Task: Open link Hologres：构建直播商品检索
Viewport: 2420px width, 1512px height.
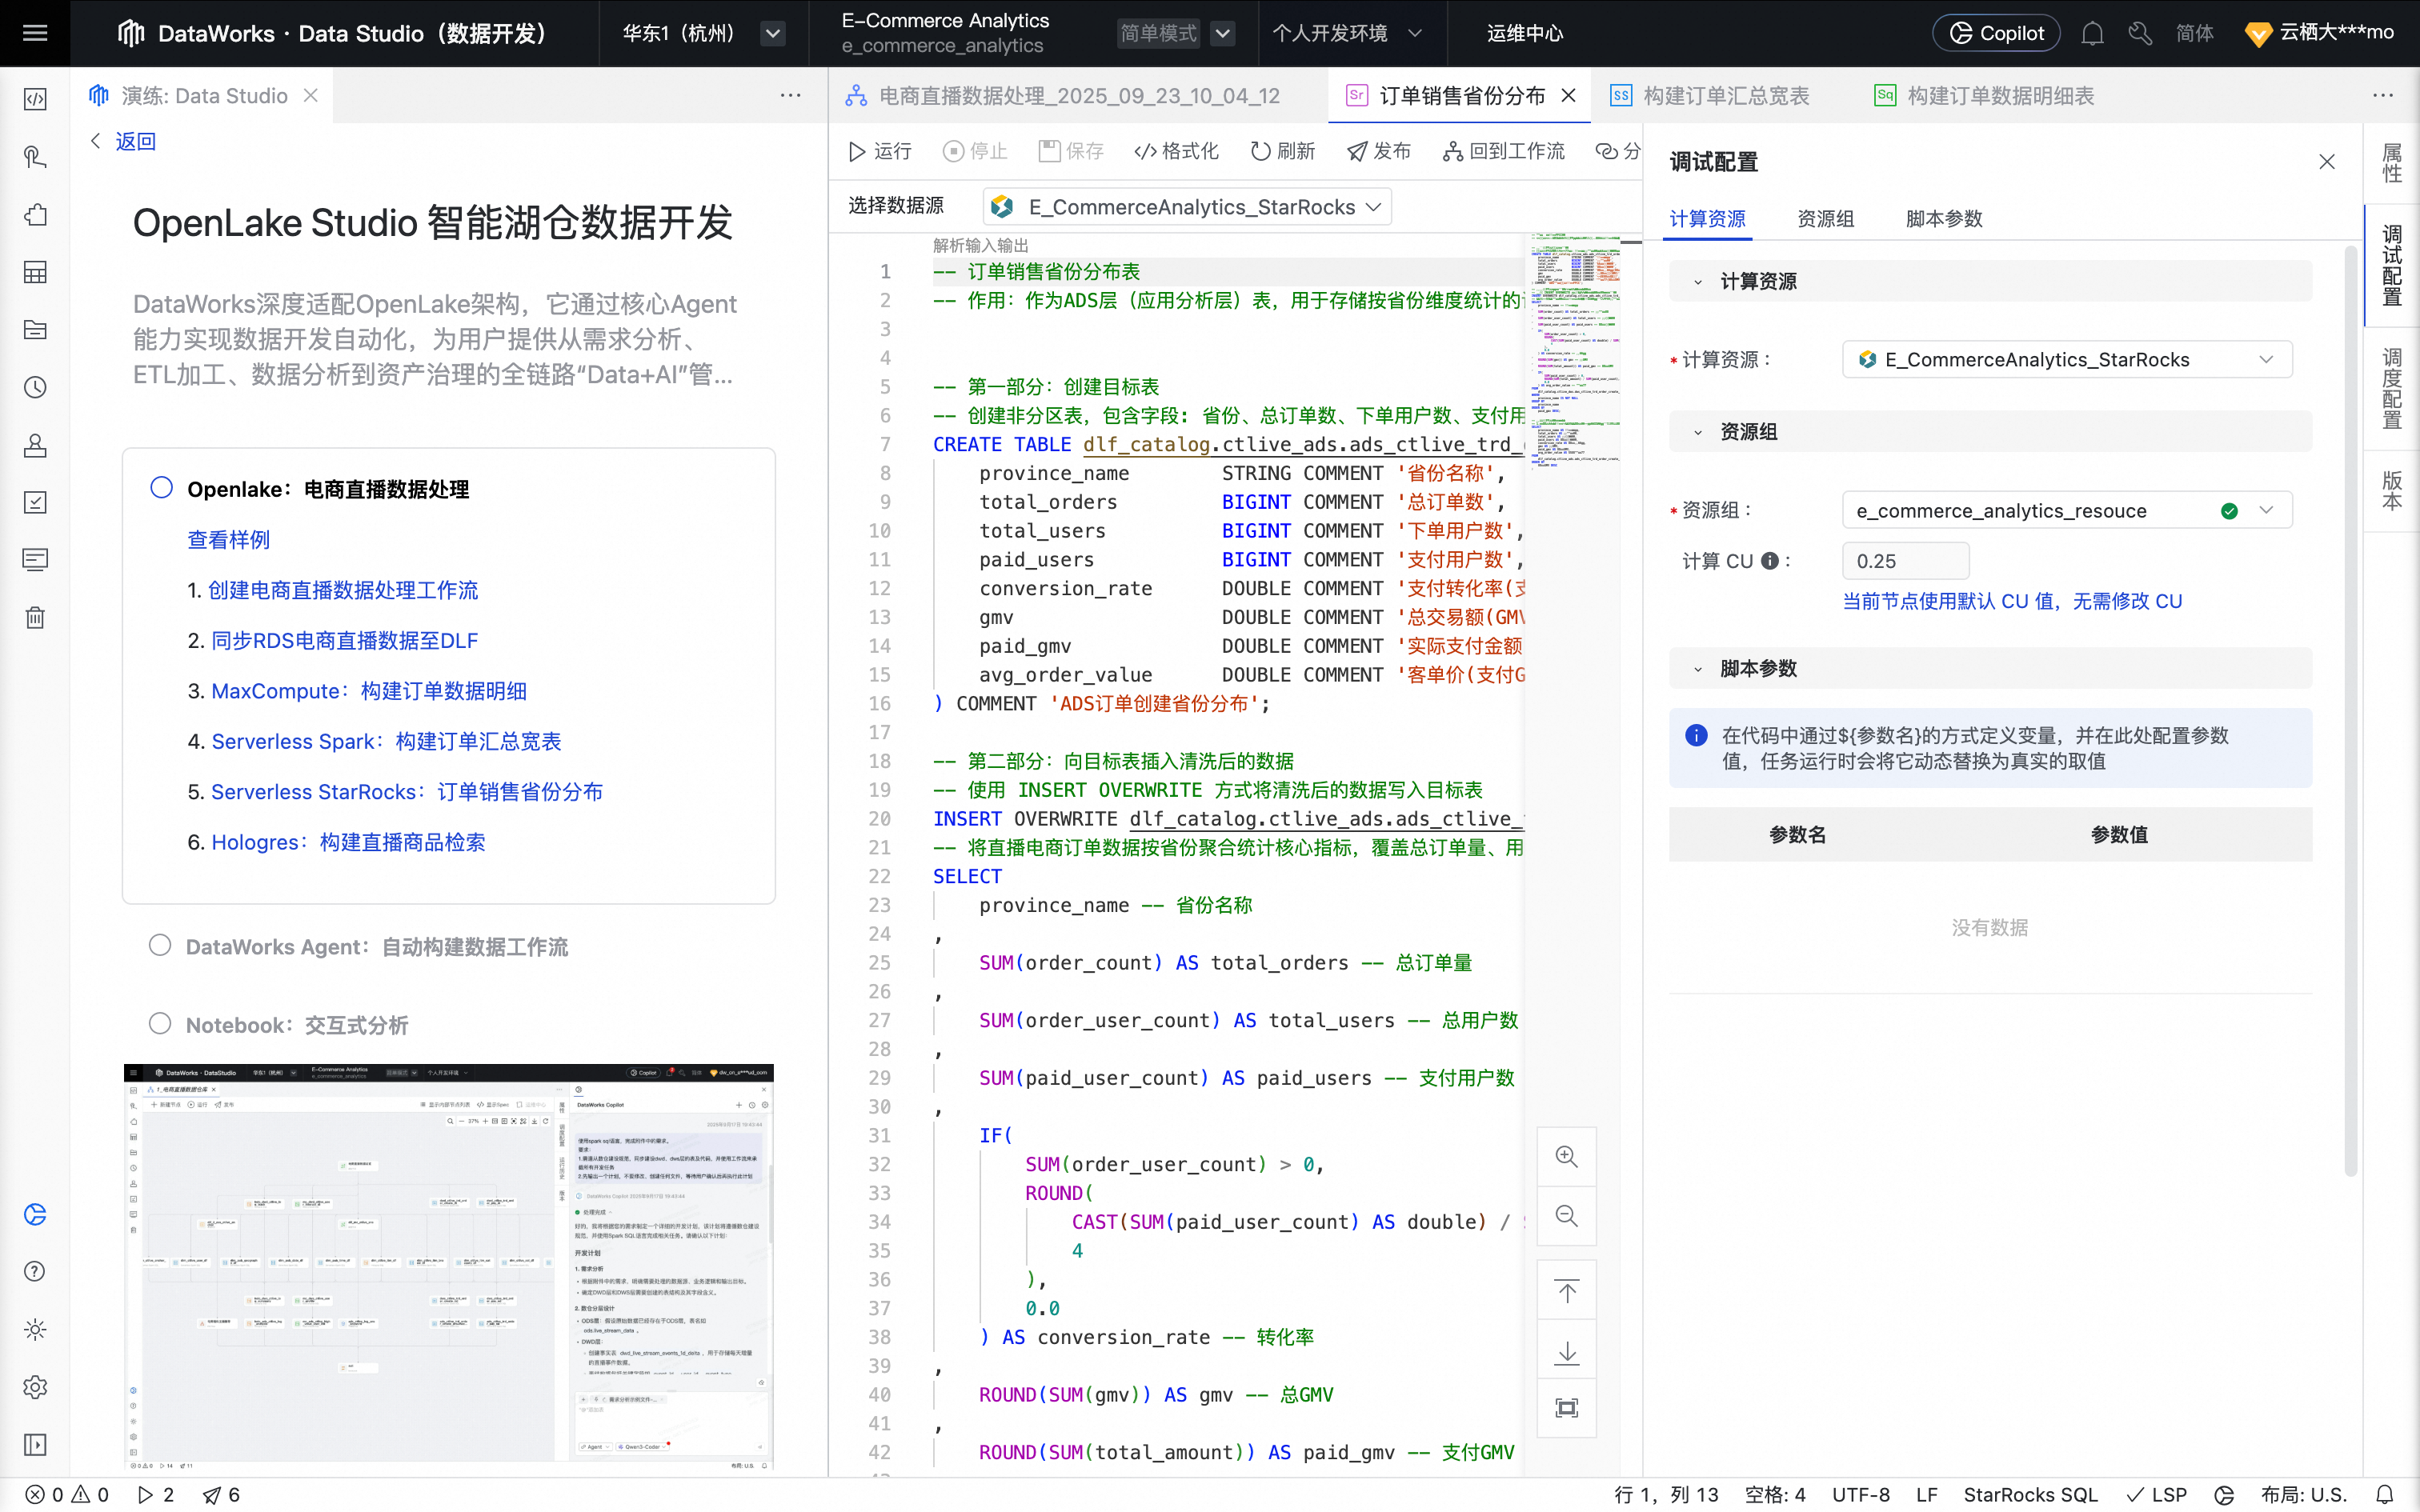Action: 348,842
